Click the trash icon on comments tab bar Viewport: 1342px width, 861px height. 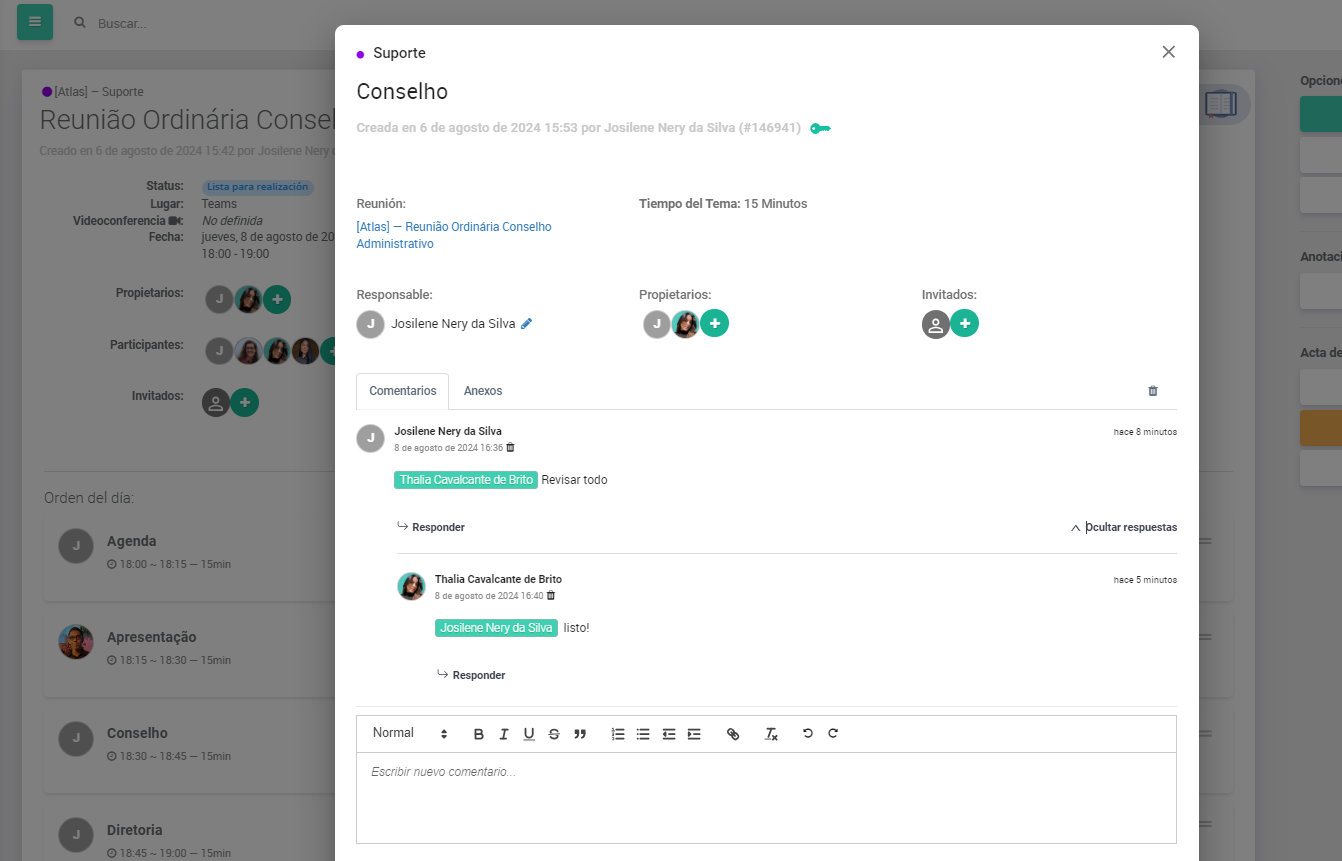(1152, 391)
